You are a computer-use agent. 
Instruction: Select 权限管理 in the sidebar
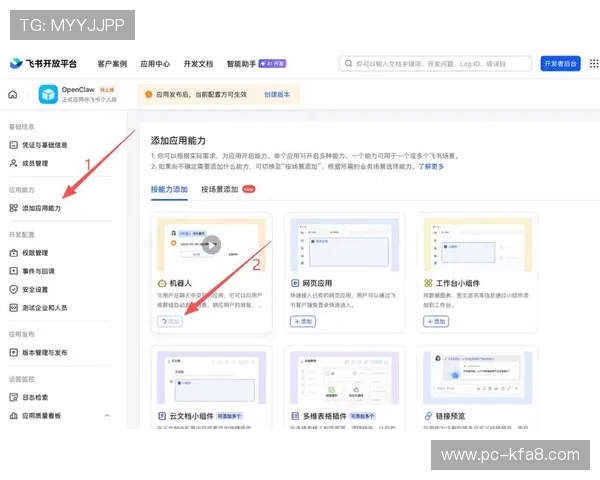(35, 253)
